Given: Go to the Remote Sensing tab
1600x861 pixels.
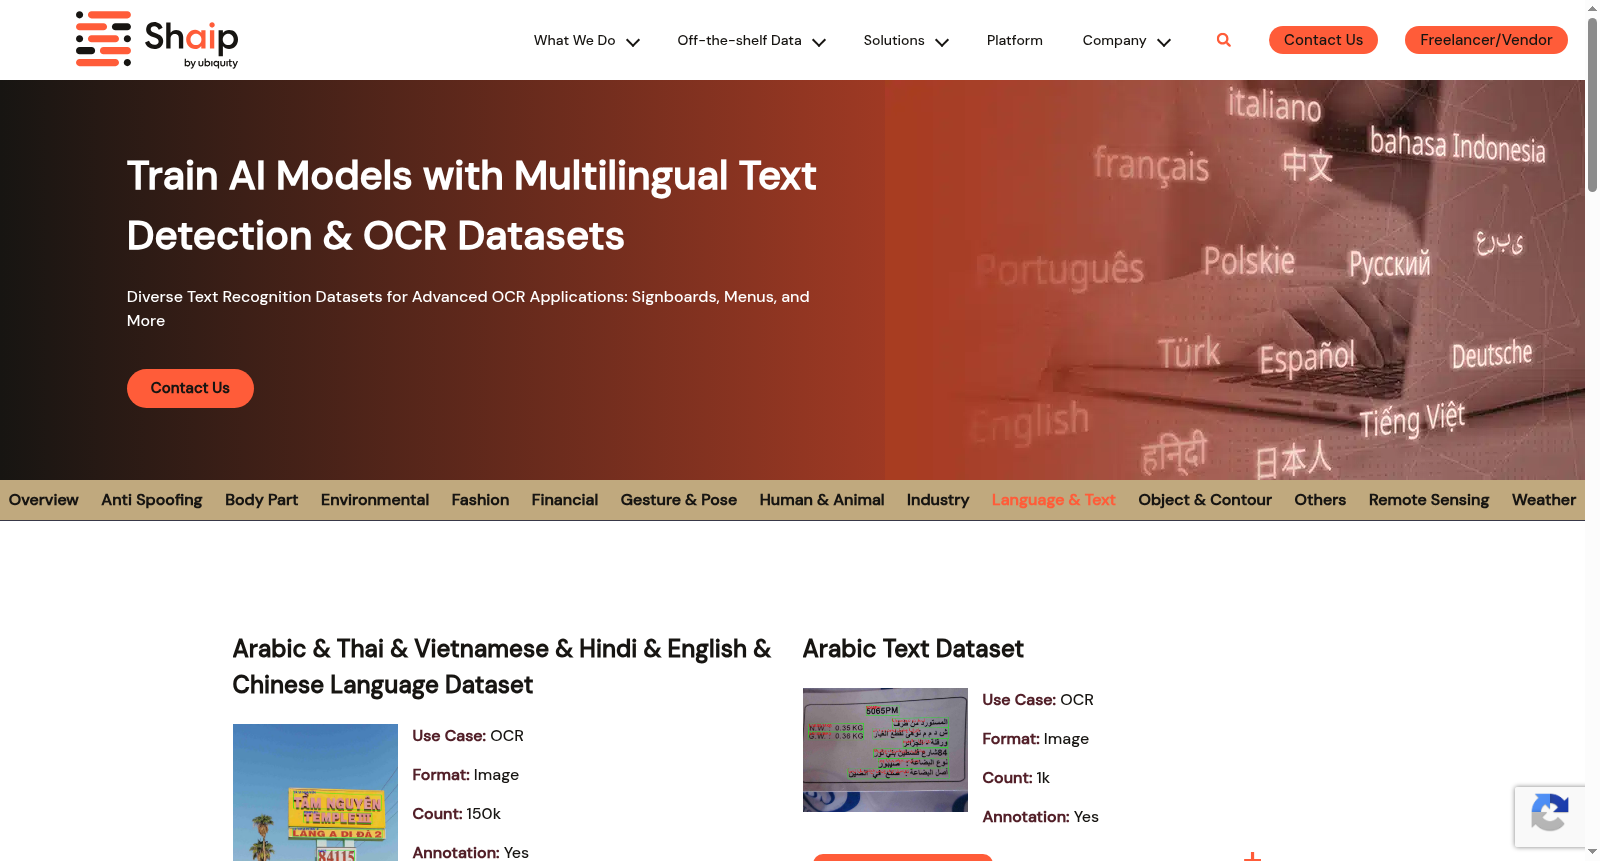Looking at the screenshot, I should point(1429,500).
